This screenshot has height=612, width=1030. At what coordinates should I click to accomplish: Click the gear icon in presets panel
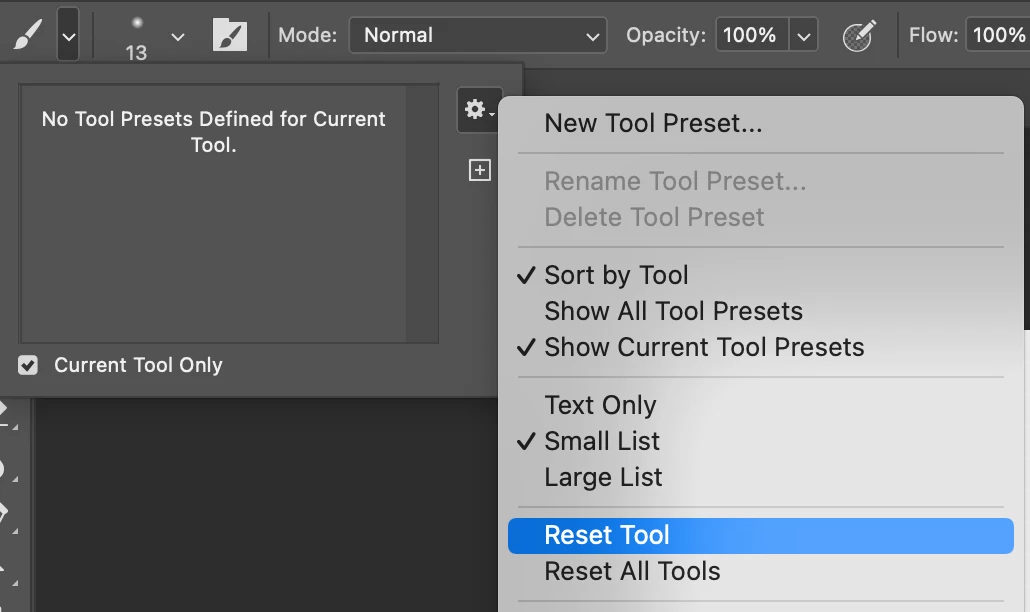[478, 109]
